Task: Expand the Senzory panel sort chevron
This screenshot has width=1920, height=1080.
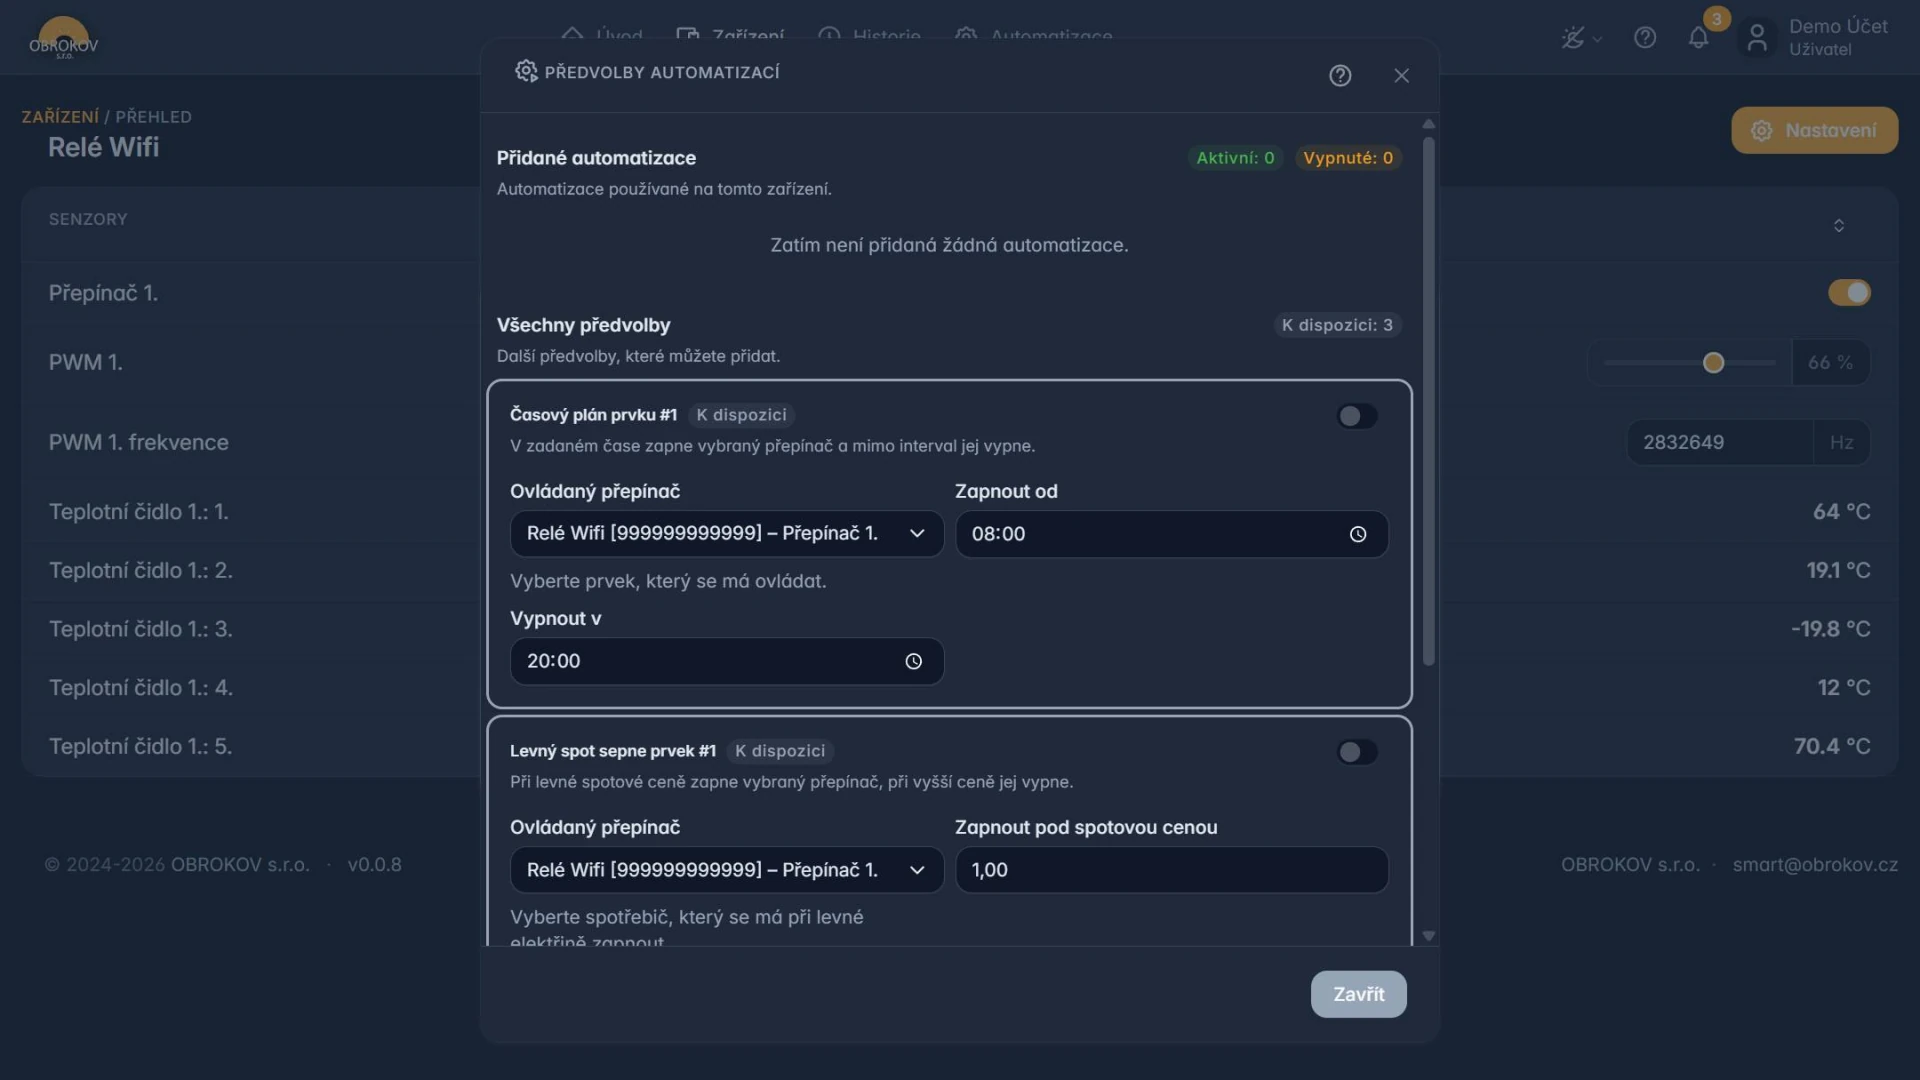Action: pyautogui.click(x=1838, y=226)
